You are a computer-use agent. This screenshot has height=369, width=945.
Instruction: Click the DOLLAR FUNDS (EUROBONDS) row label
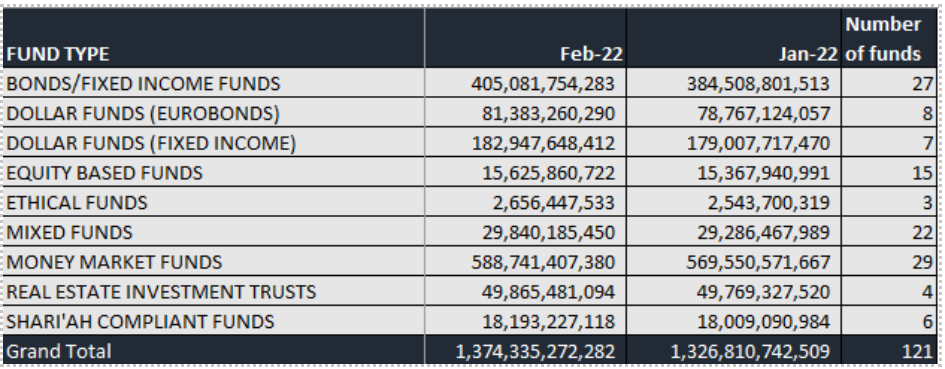(x=214, y=112)
